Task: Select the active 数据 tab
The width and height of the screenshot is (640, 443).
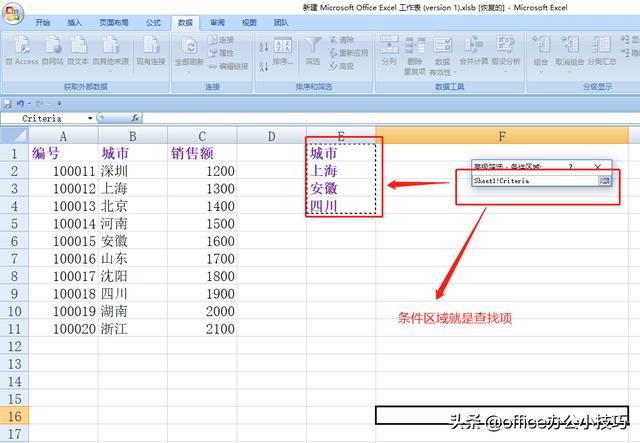Action: tap(185, 23)
